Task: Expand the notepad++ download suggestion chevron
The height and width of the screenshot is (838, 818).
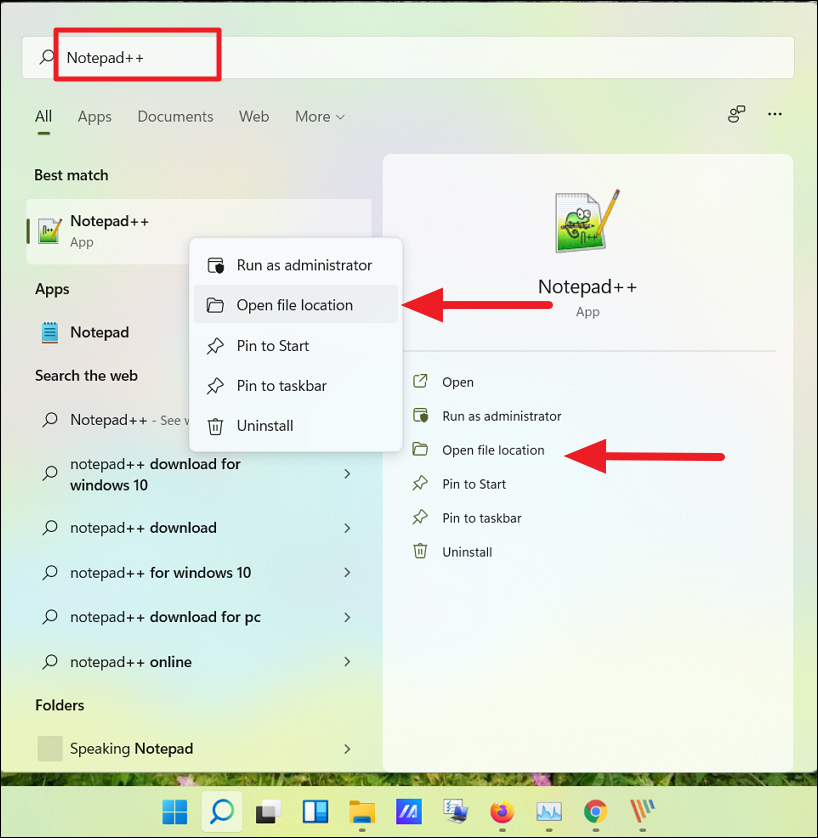Action: (x=347, y=527)
